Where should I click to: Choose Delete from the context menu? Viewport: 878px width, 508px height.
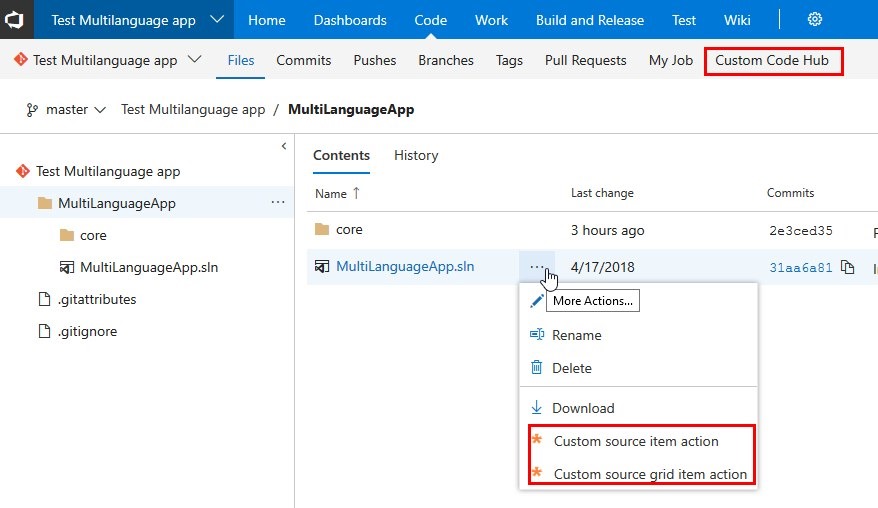click(x=571, y=368)
